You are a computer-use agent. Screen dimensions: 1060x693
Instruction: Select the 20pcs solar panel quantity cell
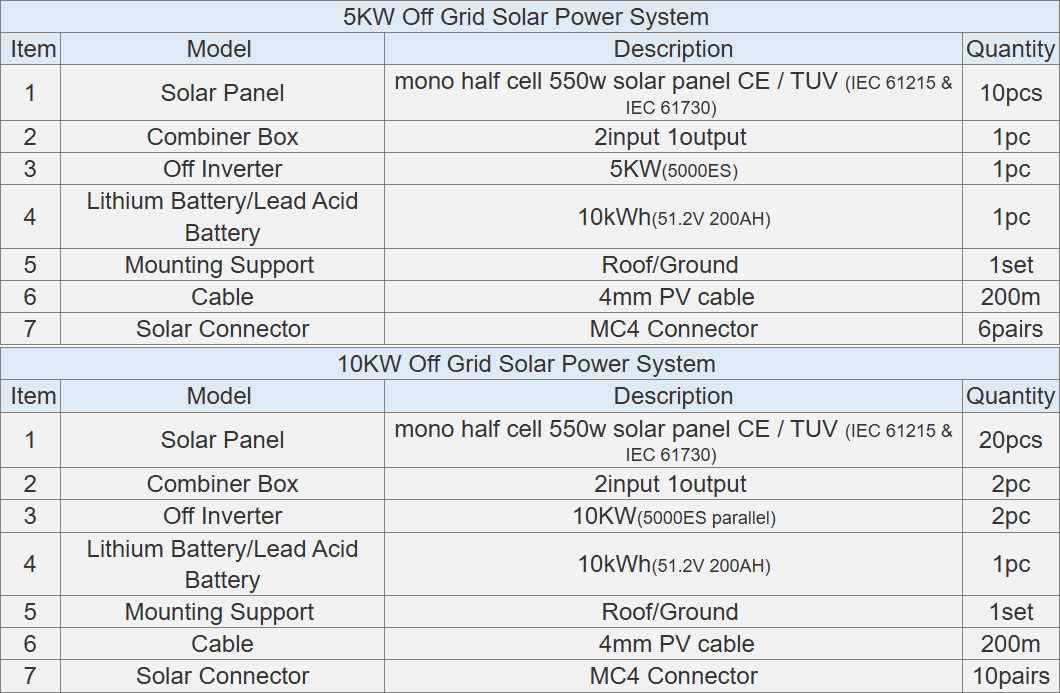coord(1010,440)
